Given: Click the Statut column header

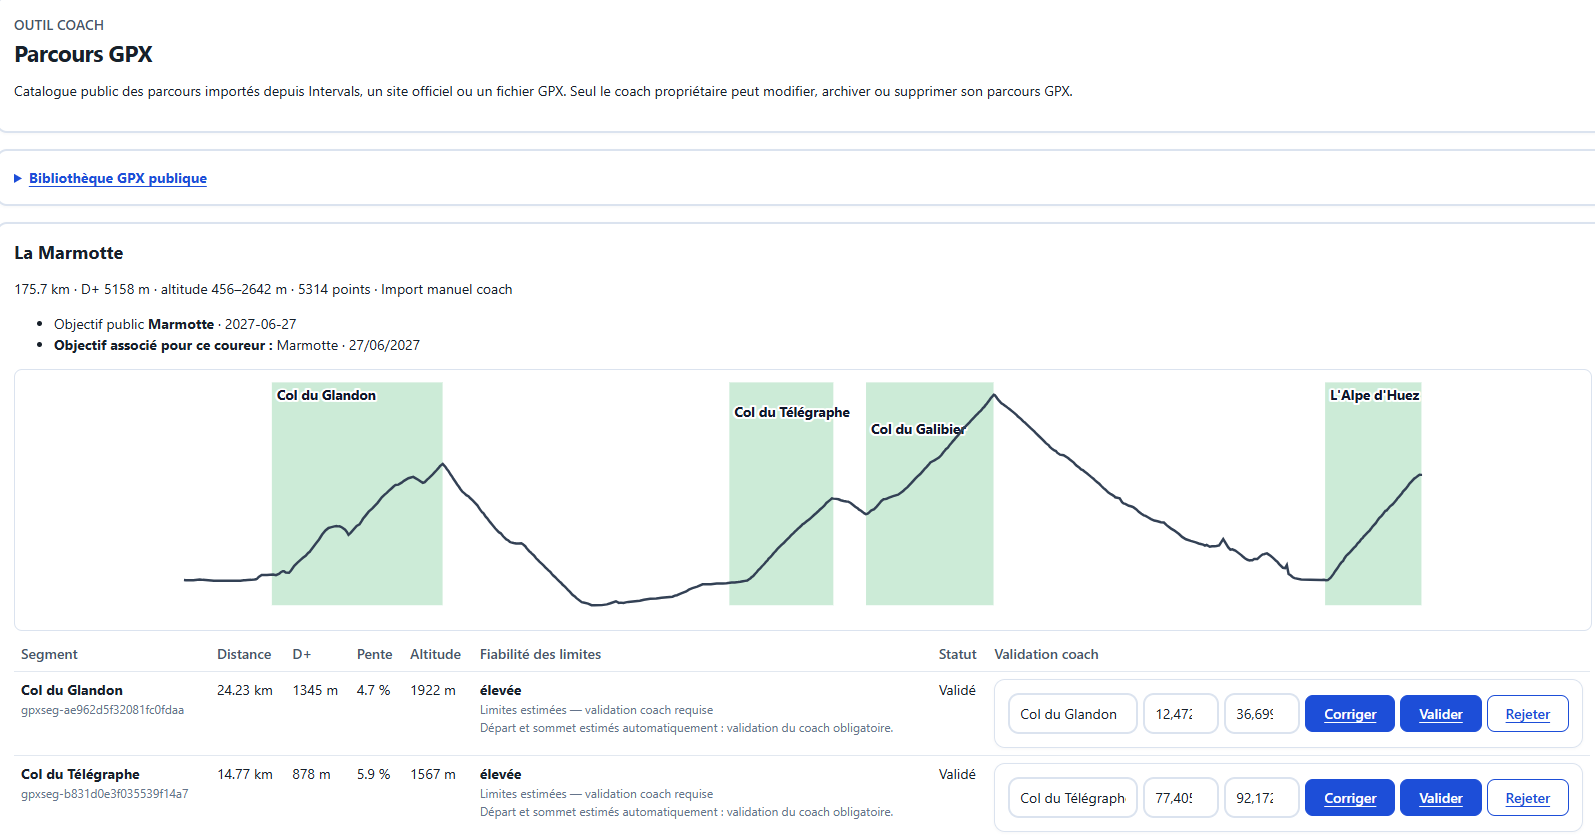Looking at the screenshot, I should (x=957, y=654).
